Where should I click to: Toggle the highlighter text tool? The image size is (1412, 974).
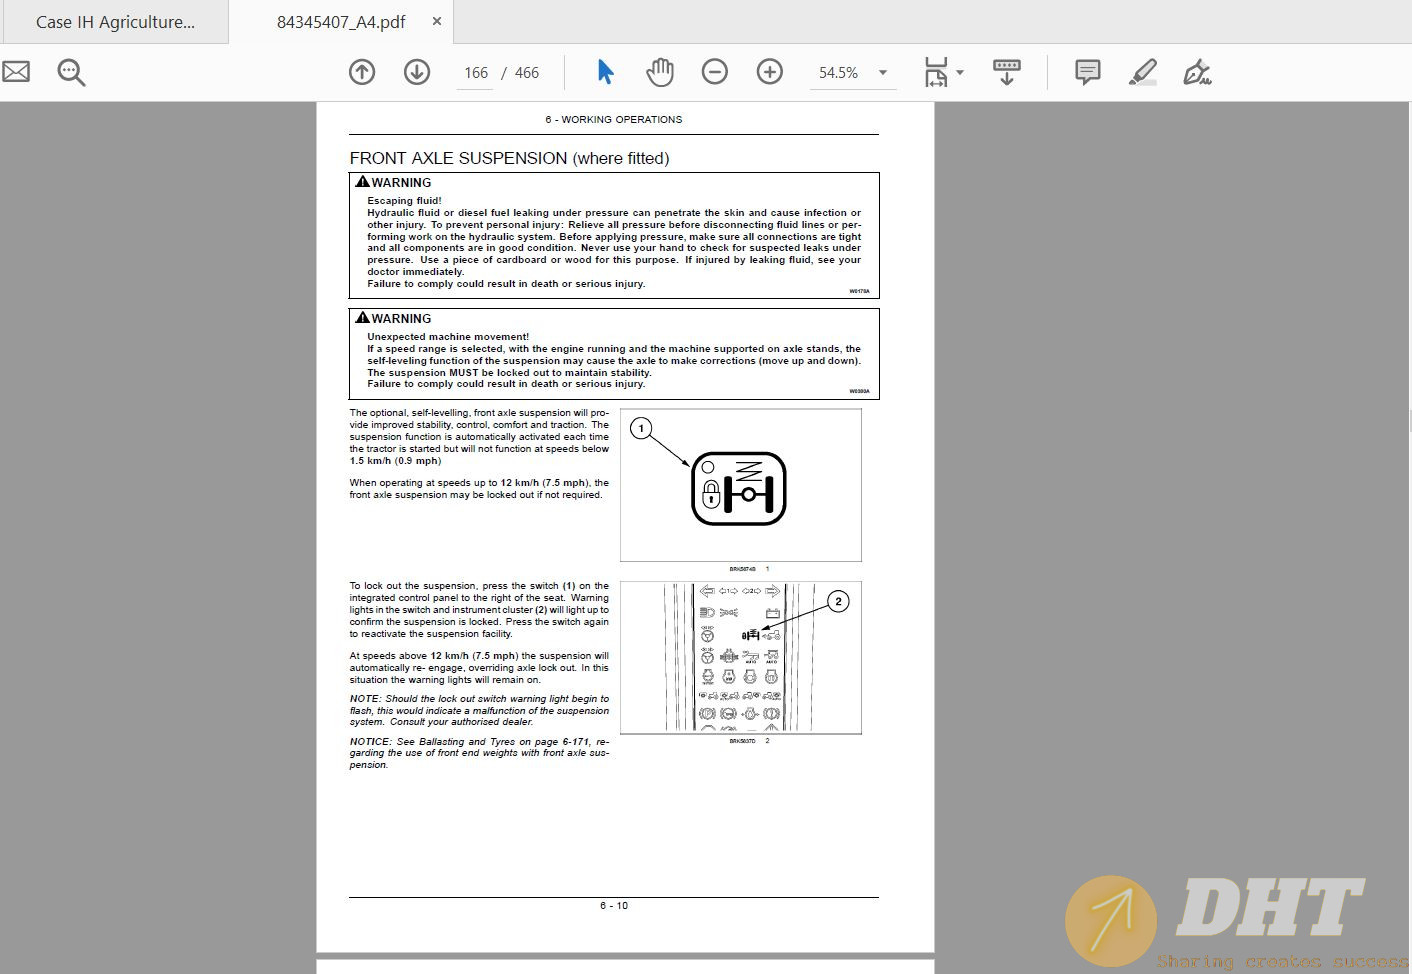1142,72
